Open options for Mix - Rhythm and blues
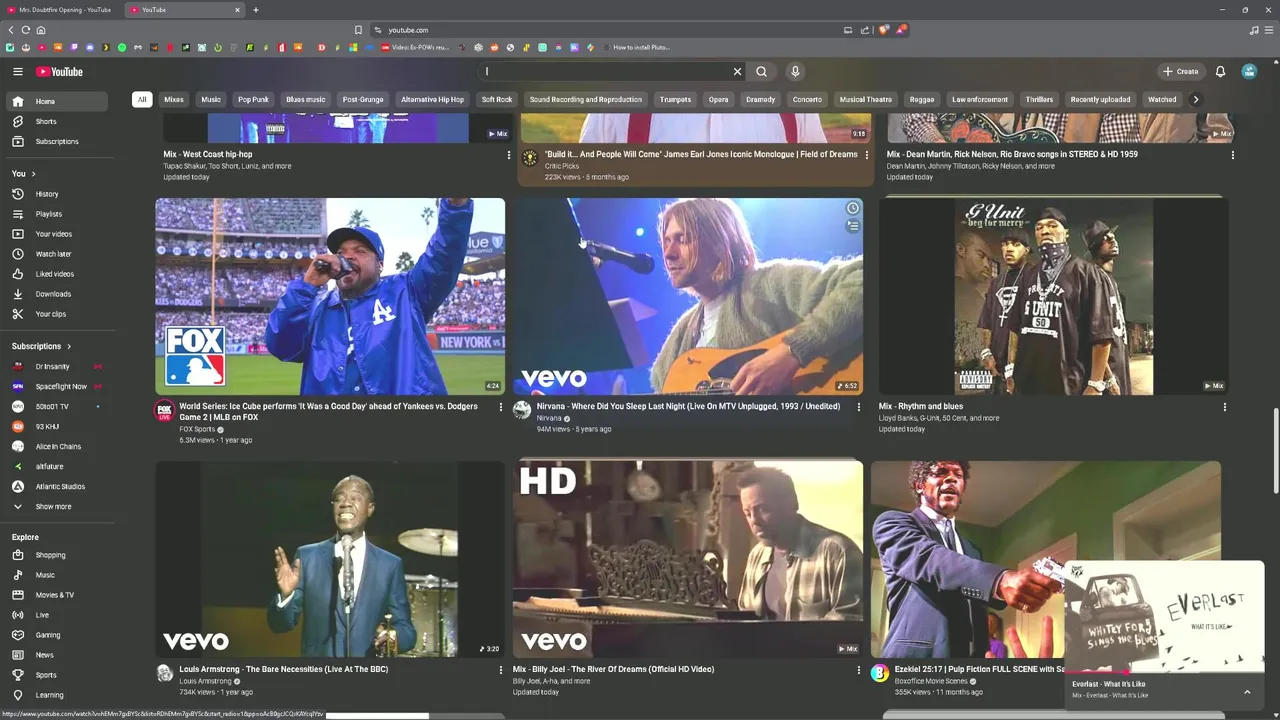This screenshot has width=1280, height=720. [x=1224, y=407]
